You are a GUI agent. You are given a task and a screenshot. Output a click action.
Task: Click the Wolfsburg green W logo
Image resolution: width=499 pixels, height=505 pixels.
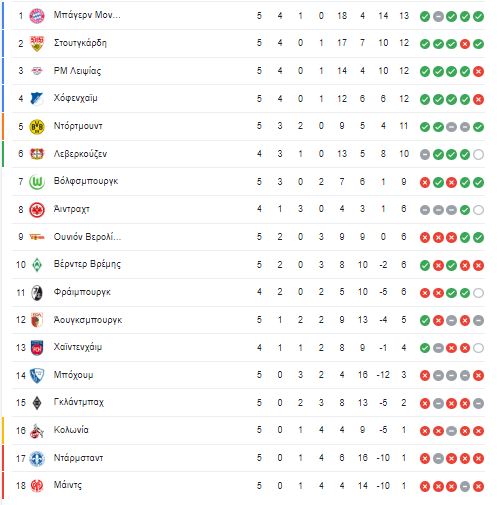tap(37, 182)
